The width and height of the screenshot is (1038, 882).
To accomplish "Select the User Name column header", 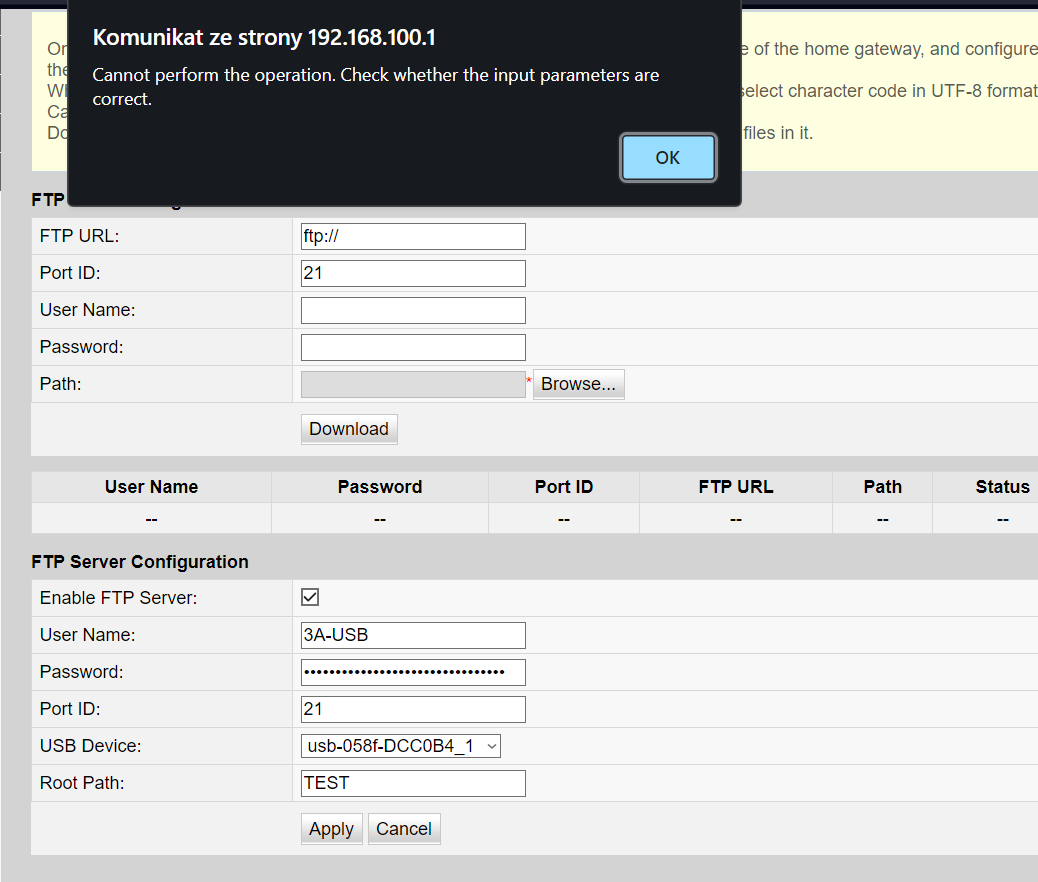I will tap(151, 487).
